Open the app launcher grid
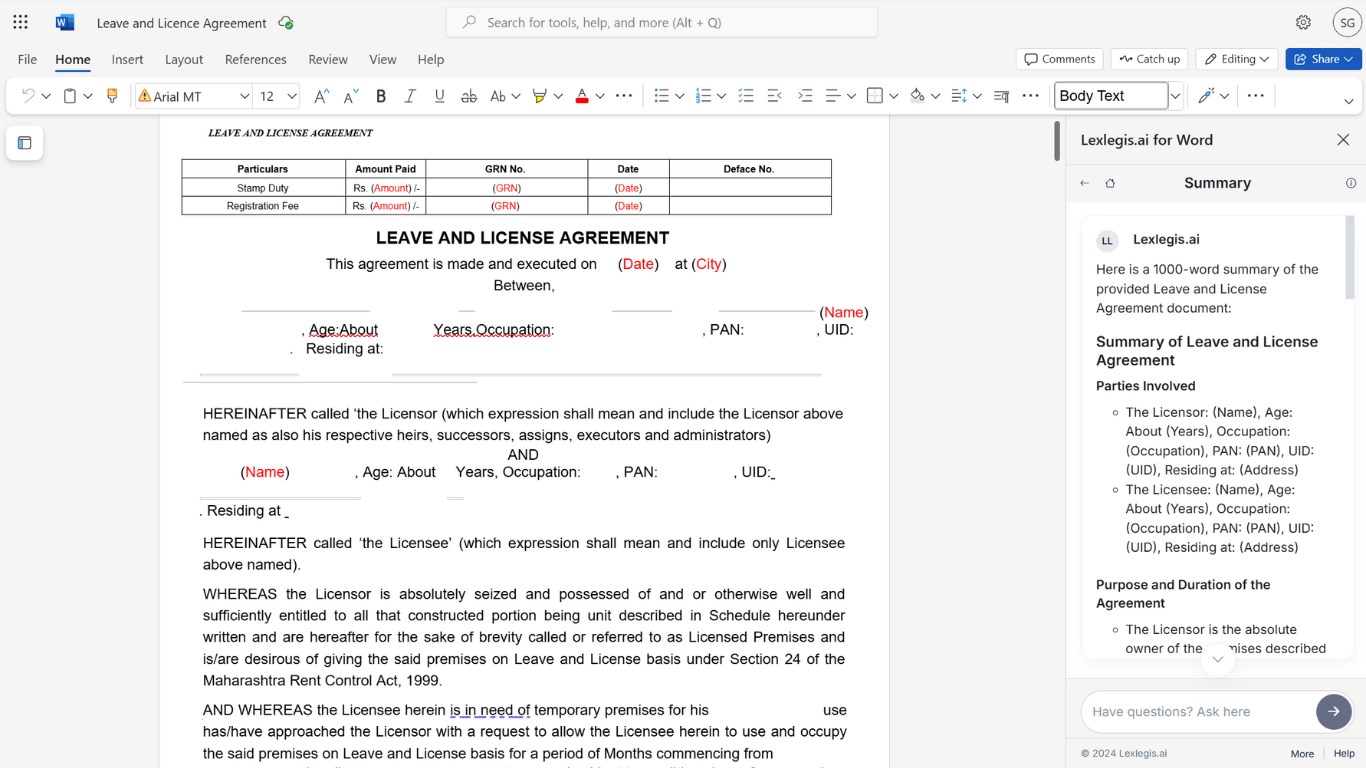 click(x=20, y=22)
